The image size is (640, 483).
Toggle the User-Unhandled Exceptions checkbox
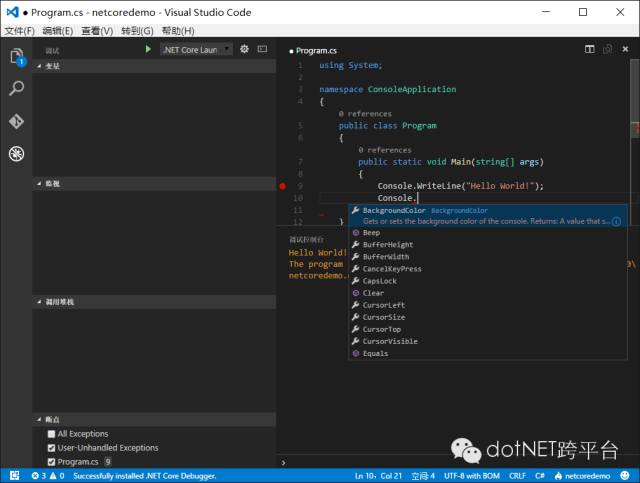tap(51, 448)
